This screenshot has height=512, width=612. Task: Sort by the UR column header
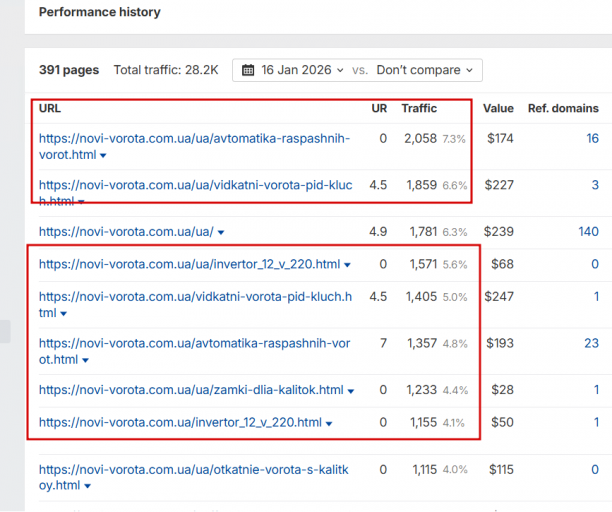(x=379, y=108)
